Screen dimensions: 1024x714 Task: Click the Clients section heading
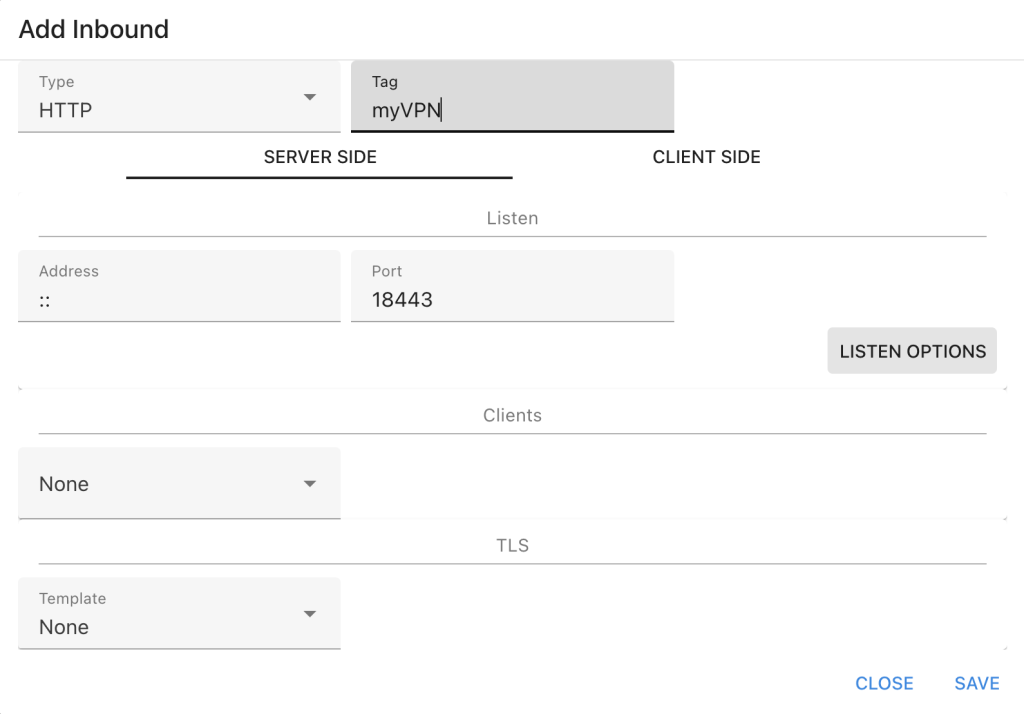(x=512, y=415)
